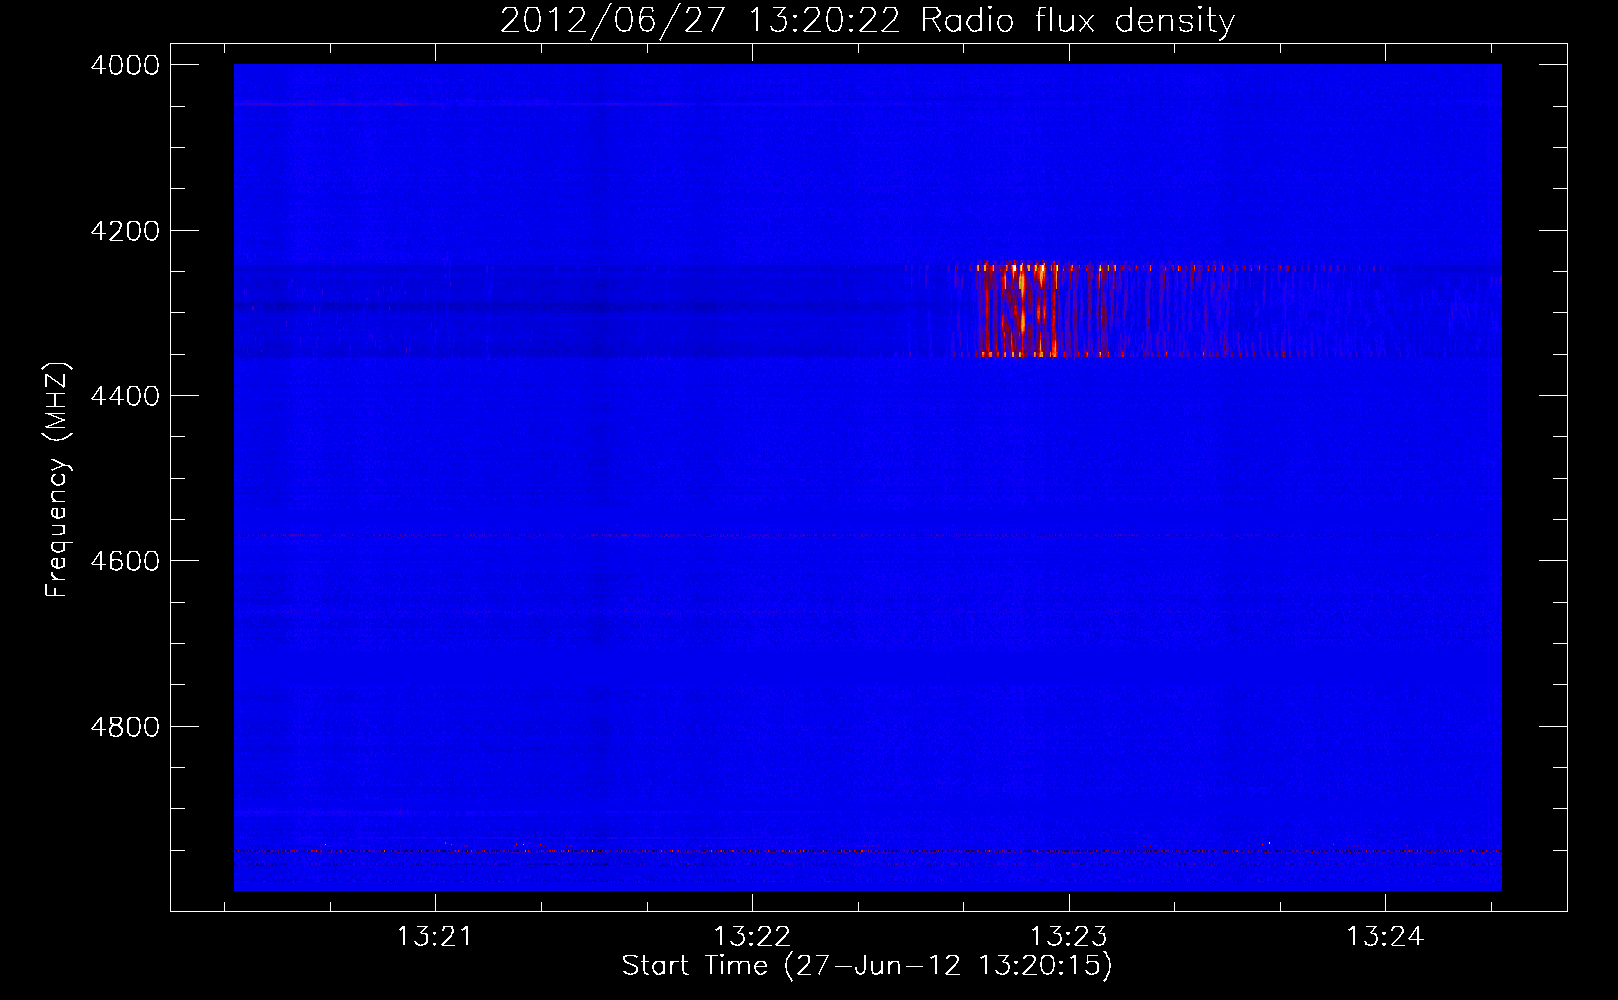Image resolution: width=1618 pixels, height=1000 pixels.
Task: Click the 13:24 time tick label
Action: pyautogui.click(x=1385, y=937)
